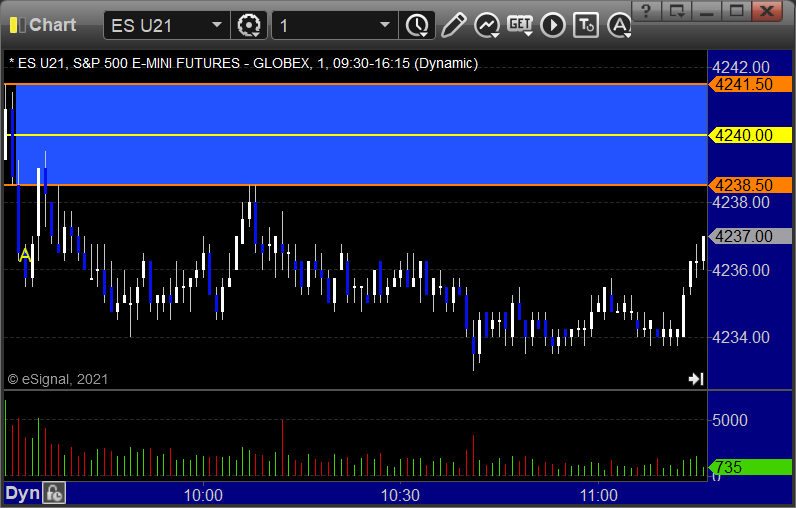Click the chart title ES U21 description text
Screen dimensions: 796x508
pos(243,63)
